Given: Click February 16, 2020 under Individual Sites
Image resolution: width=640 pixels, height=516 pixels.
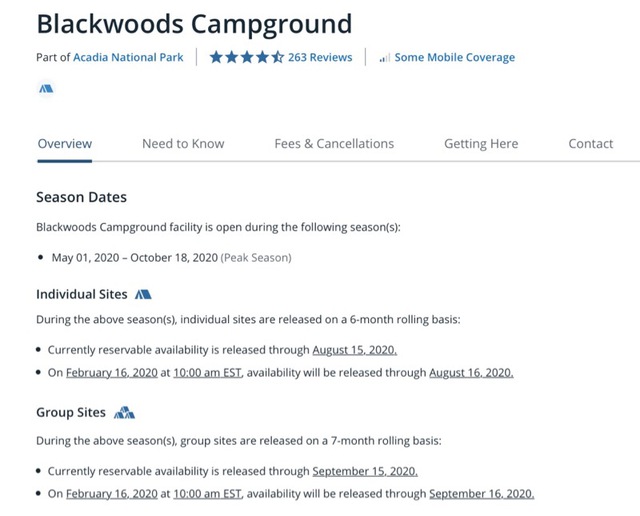Looking at the screenshot, I should pos(112,373).
